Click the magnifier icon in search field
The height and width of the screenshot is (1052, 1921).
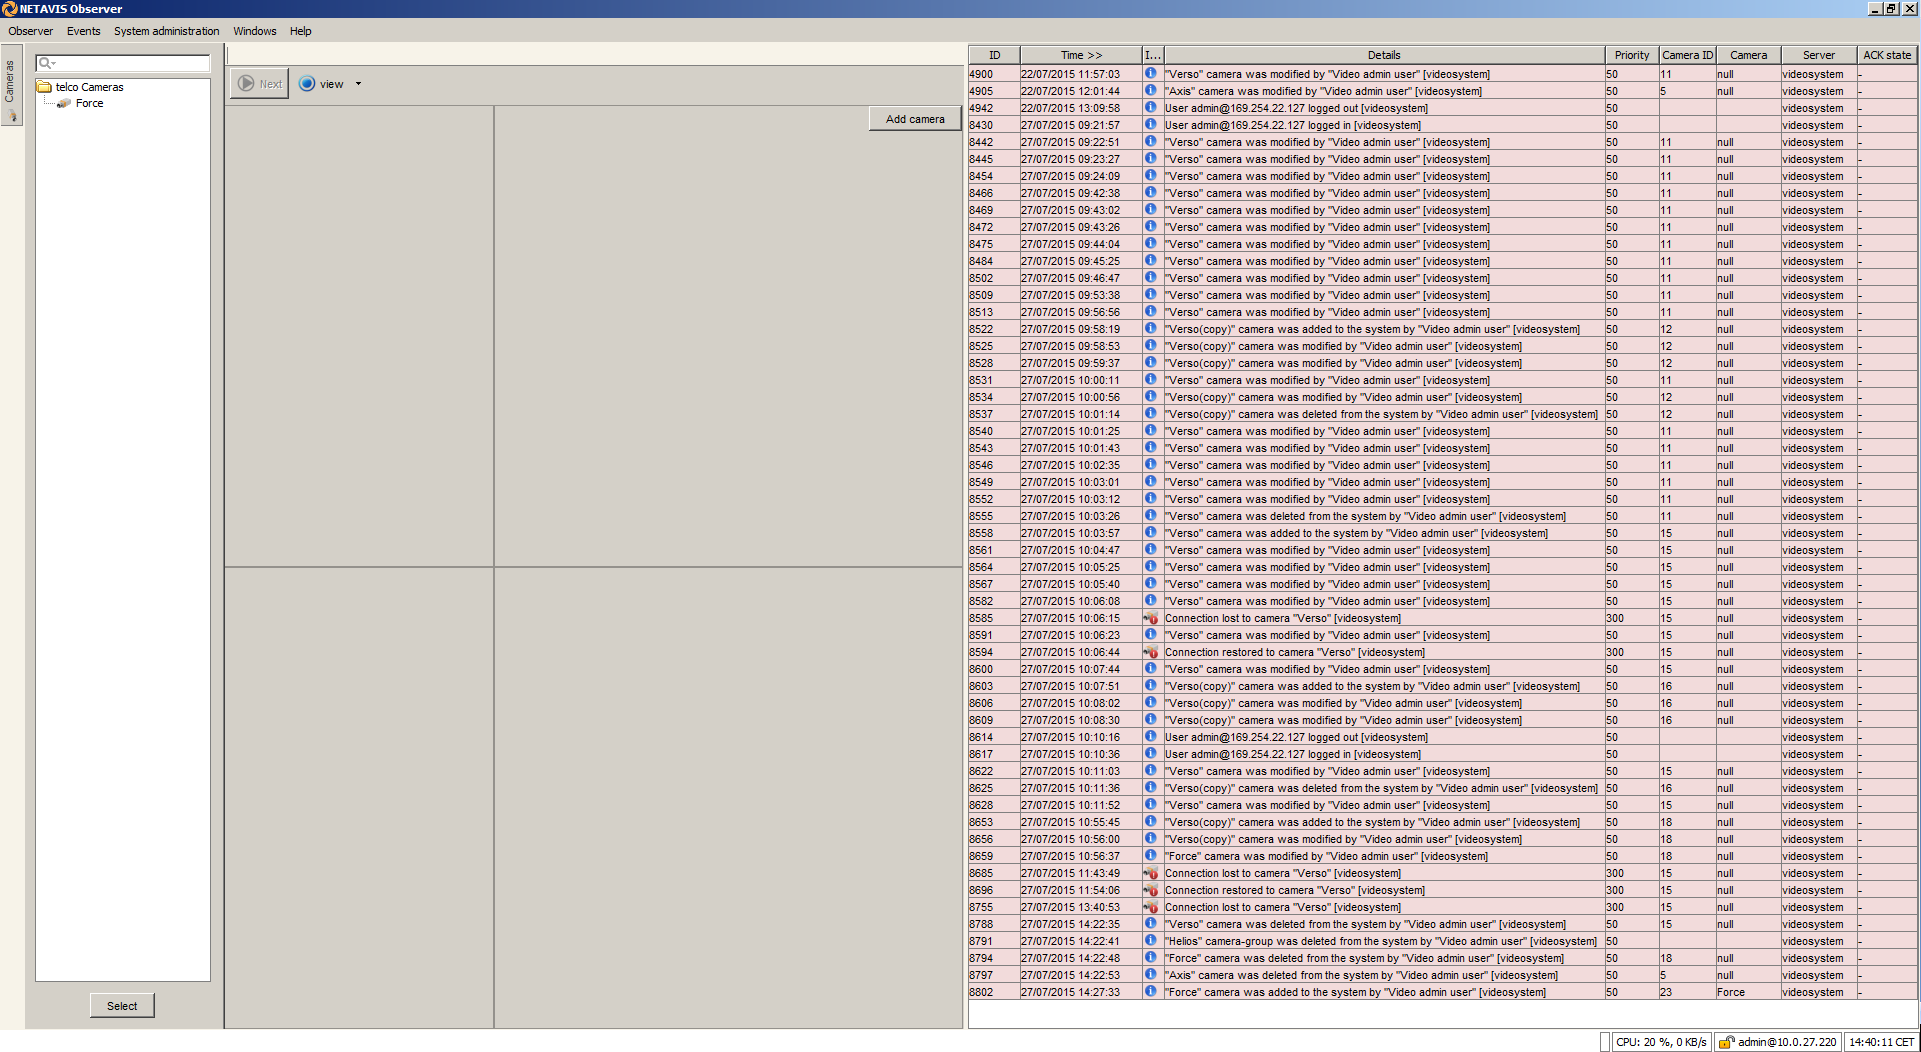coord(45,63)
